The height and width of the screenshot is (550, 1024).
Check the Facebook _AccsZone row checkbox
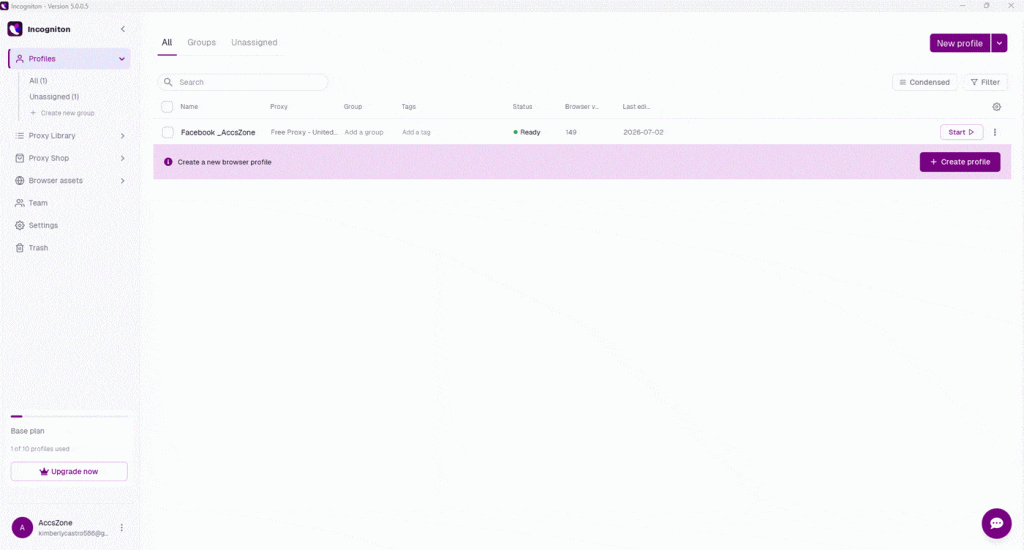pos(168,132)
